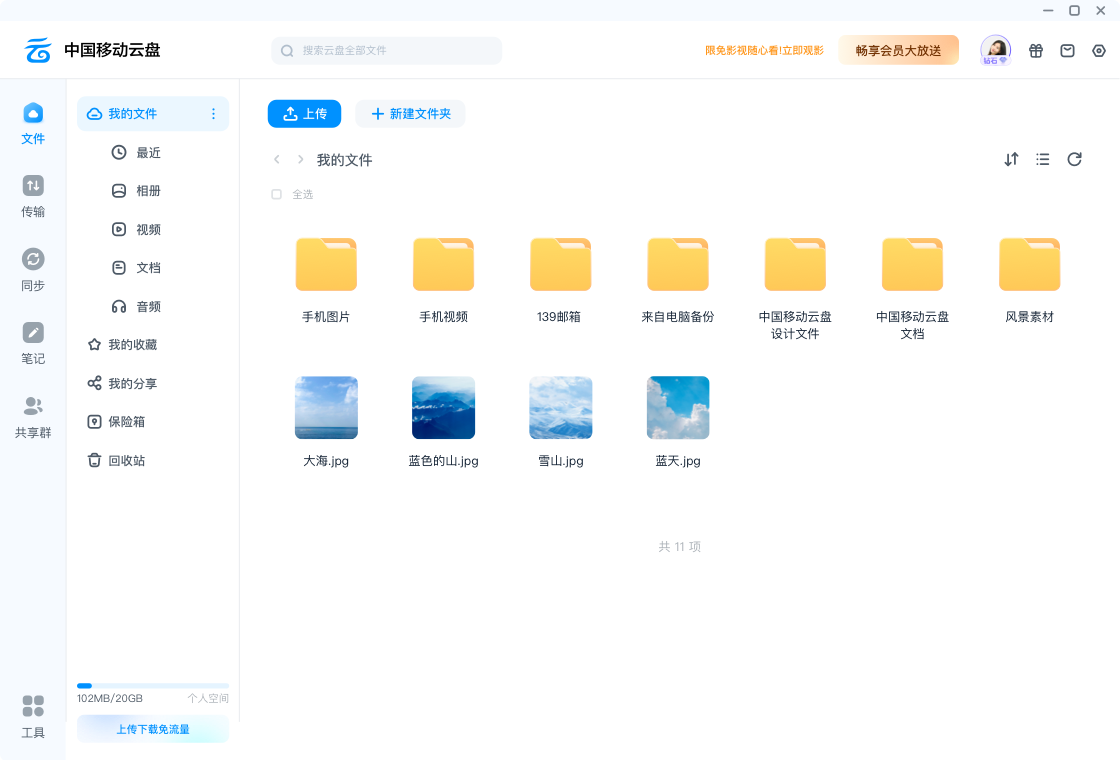
Task: Tick the 全选 select-all checkbox
Action: (277, 195)
